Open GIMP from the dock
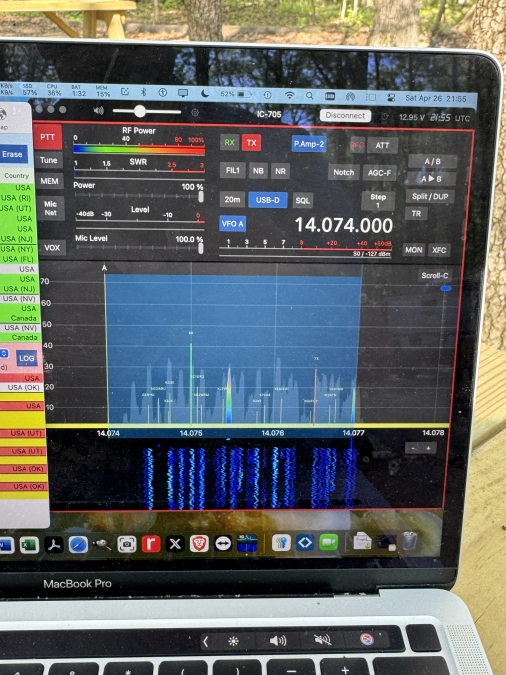Image resolution: width=506 pixels, height=675 pixels. (x=102, y=545)
